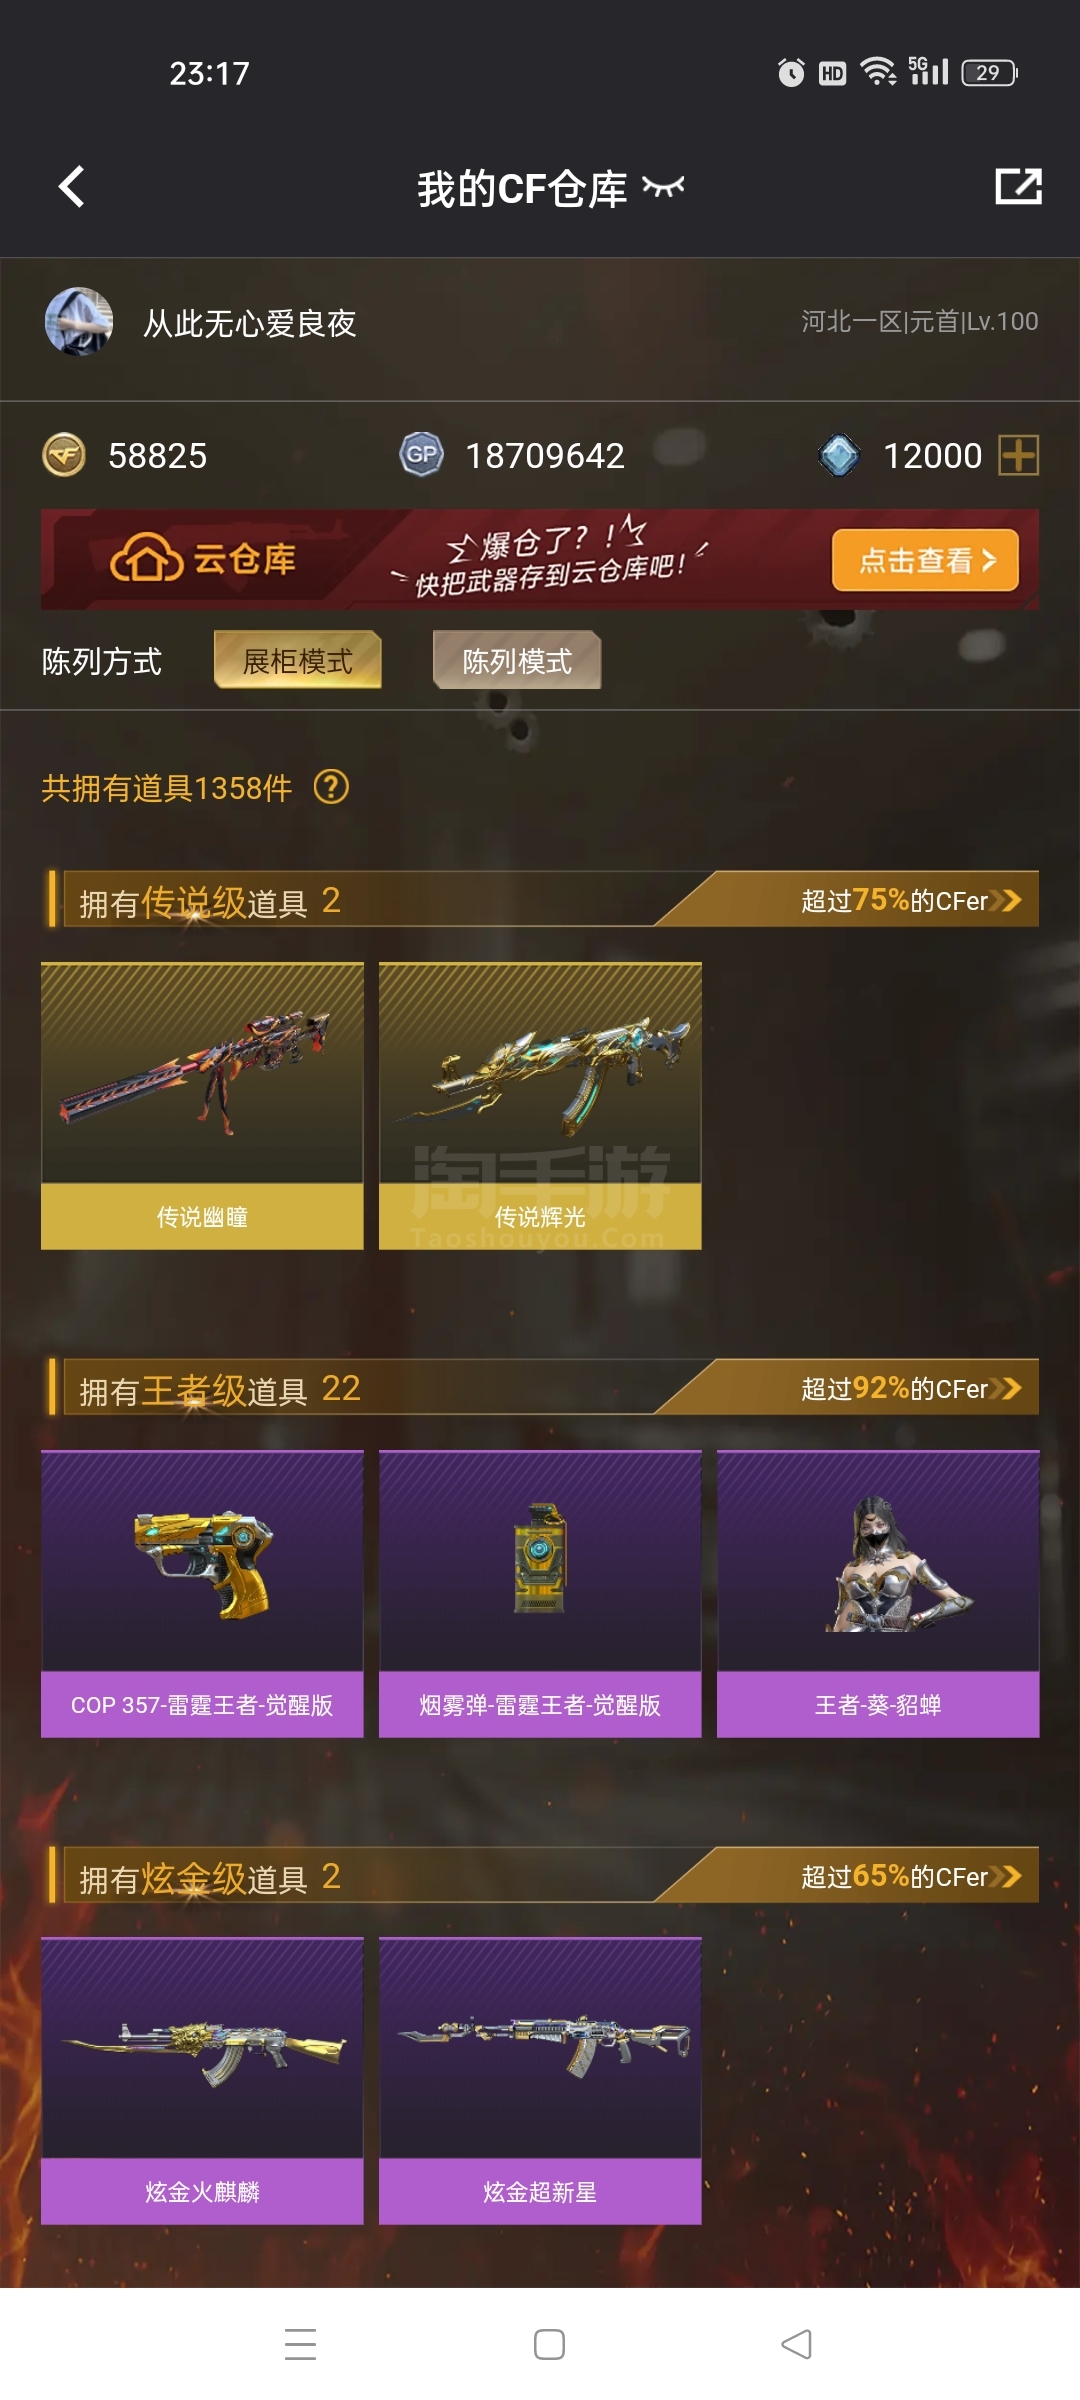Image resolution: width=1080 pixels, height=2400 pixels.
Task: Open the 传说幽瞳 weapon thumbnail
Action: click(202, 1106)
